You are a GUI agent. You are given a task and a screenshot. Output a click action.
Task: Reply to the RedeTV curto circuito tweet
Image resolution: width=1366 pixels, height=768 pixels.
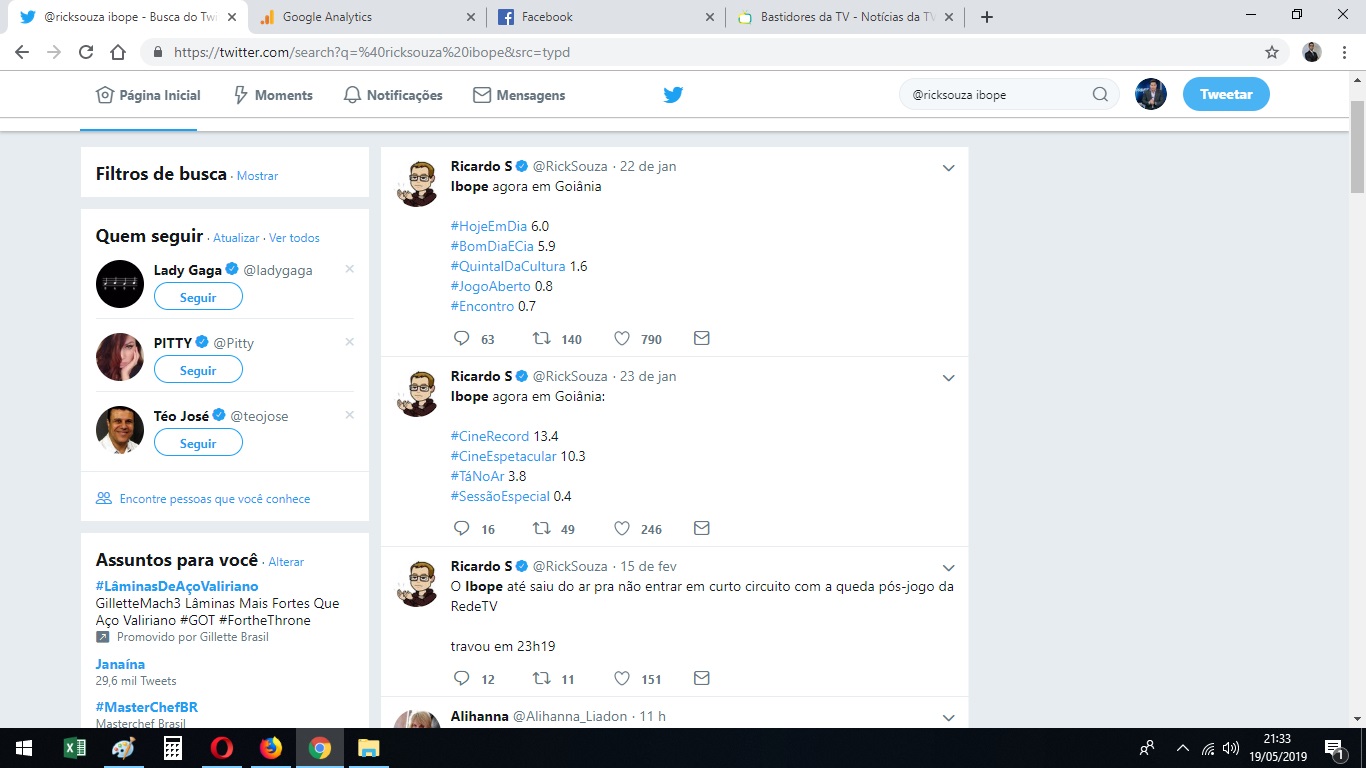tap(462, 679)
